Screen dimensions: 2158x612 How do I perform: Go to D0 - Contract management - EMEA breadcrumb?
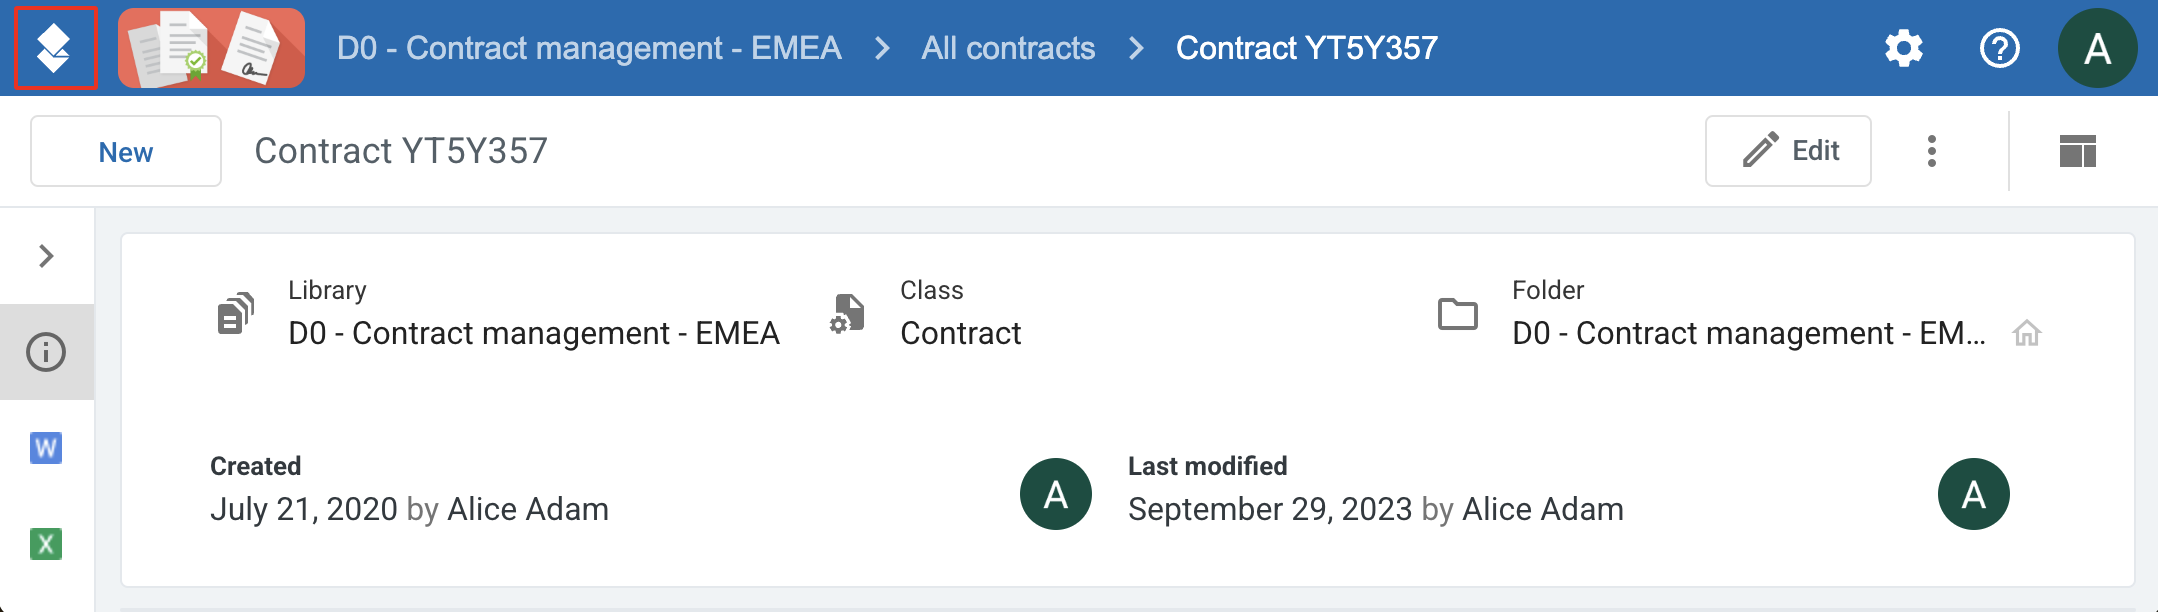[589, 48]
